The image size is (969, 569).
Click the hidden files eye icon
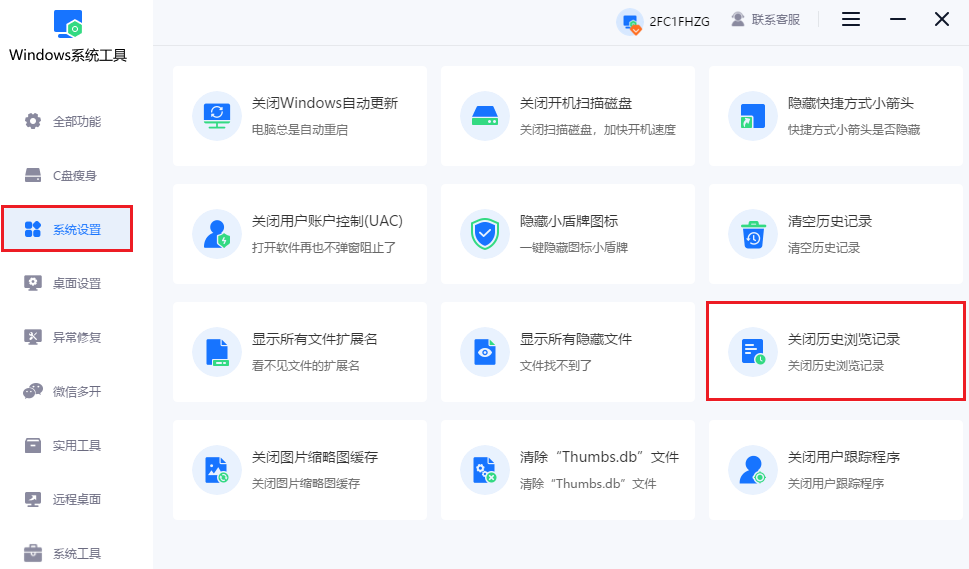485,352
